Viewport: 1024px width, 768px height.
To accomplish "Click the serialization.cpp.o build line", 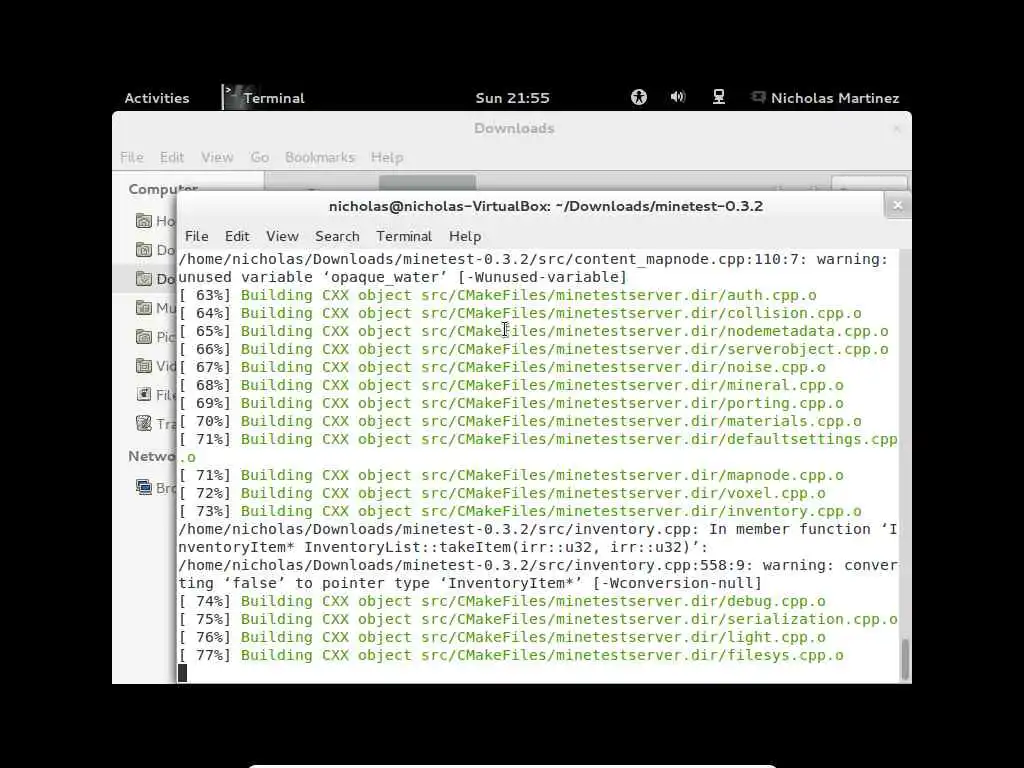I will 538,619.
